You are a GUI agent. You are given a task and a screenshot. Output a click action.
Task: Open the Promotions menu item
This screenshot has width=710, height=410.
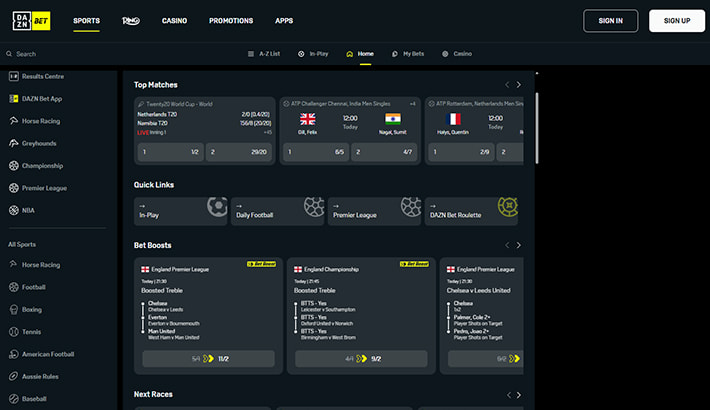231,21
